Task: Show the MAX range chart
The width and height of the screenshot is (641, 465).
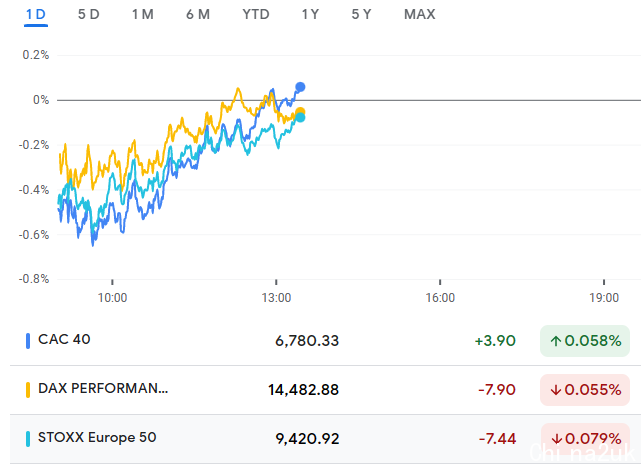Action: click(x=420, y=14)
